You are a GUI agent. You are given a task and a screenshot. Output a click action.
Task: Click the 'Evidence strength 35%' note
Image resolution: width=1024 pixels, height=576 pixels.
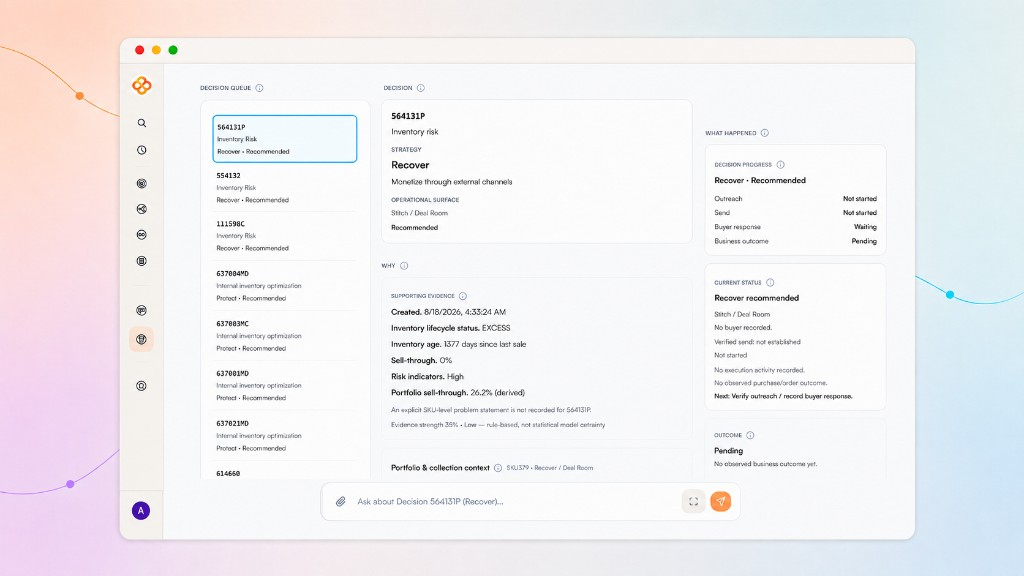498,424
